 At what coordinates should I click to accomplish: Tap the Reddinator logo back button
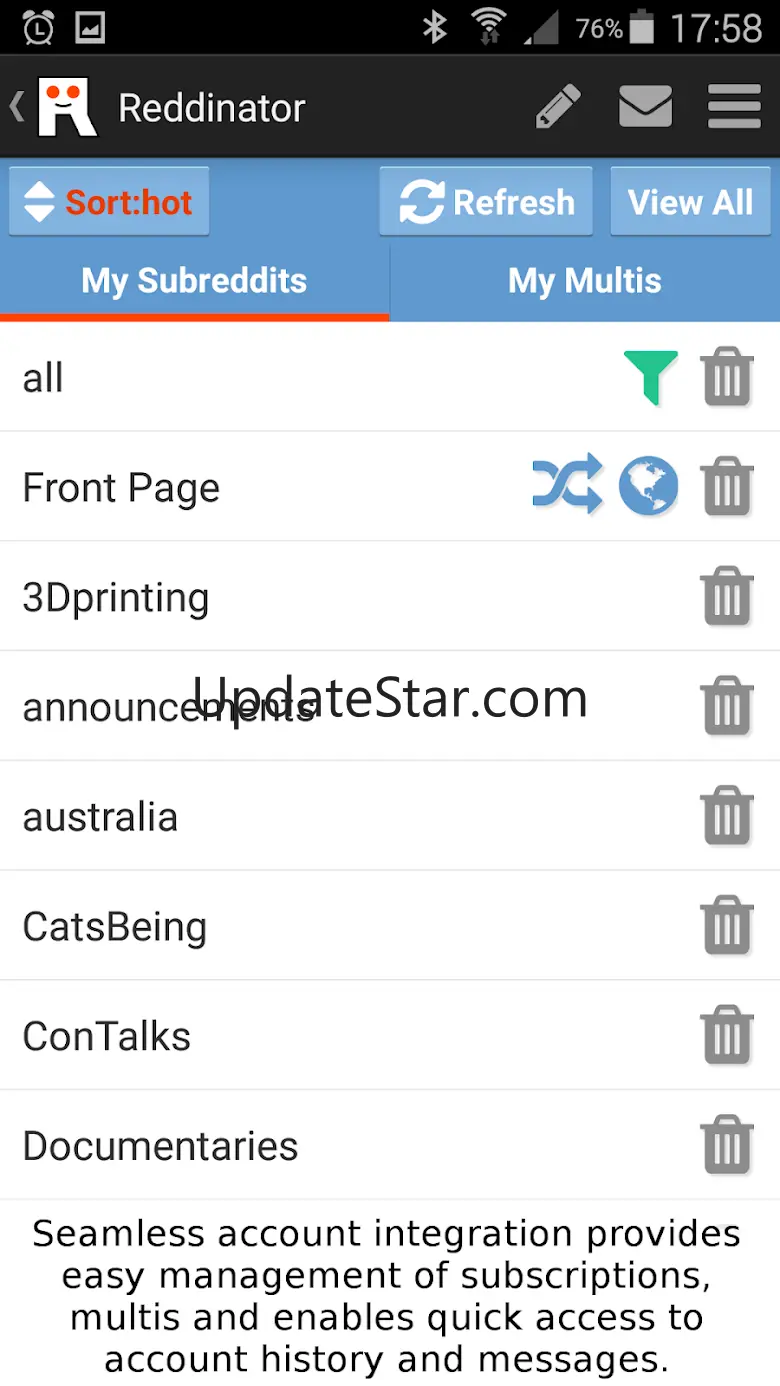(x=57, y=107)
